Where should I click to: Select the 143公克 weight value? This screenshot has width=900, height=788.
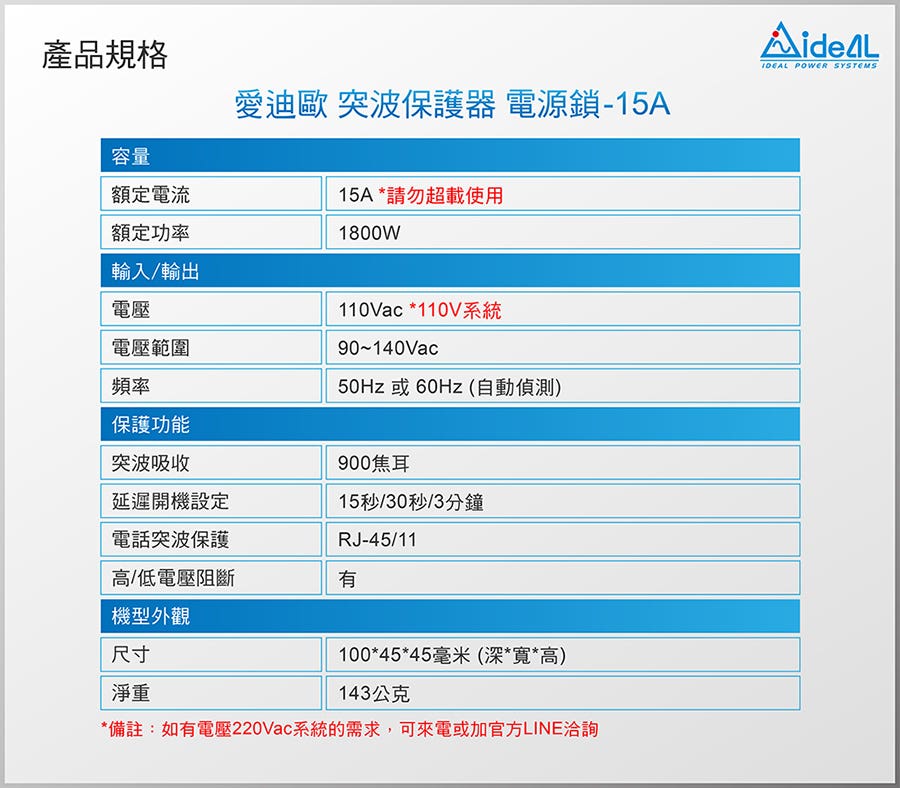374,694
